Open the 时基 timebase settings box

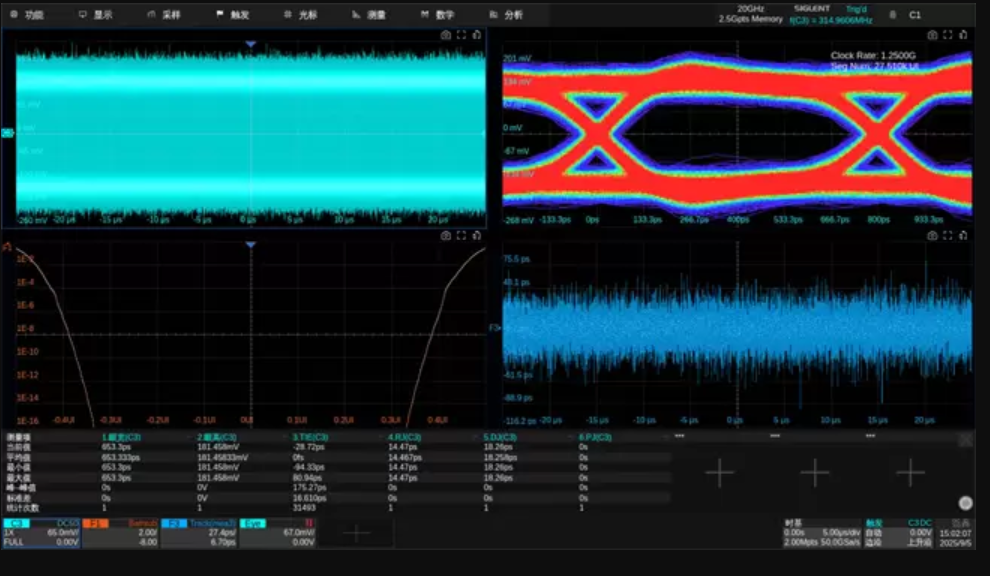tap(820, 532)
